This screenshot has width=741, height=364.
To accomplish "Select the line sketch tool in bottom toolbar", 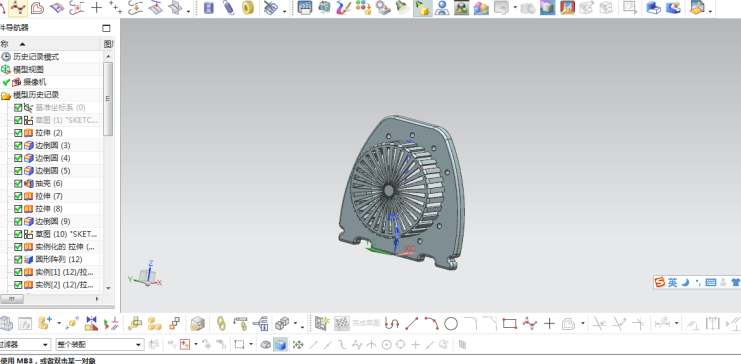I will (412, 324).
